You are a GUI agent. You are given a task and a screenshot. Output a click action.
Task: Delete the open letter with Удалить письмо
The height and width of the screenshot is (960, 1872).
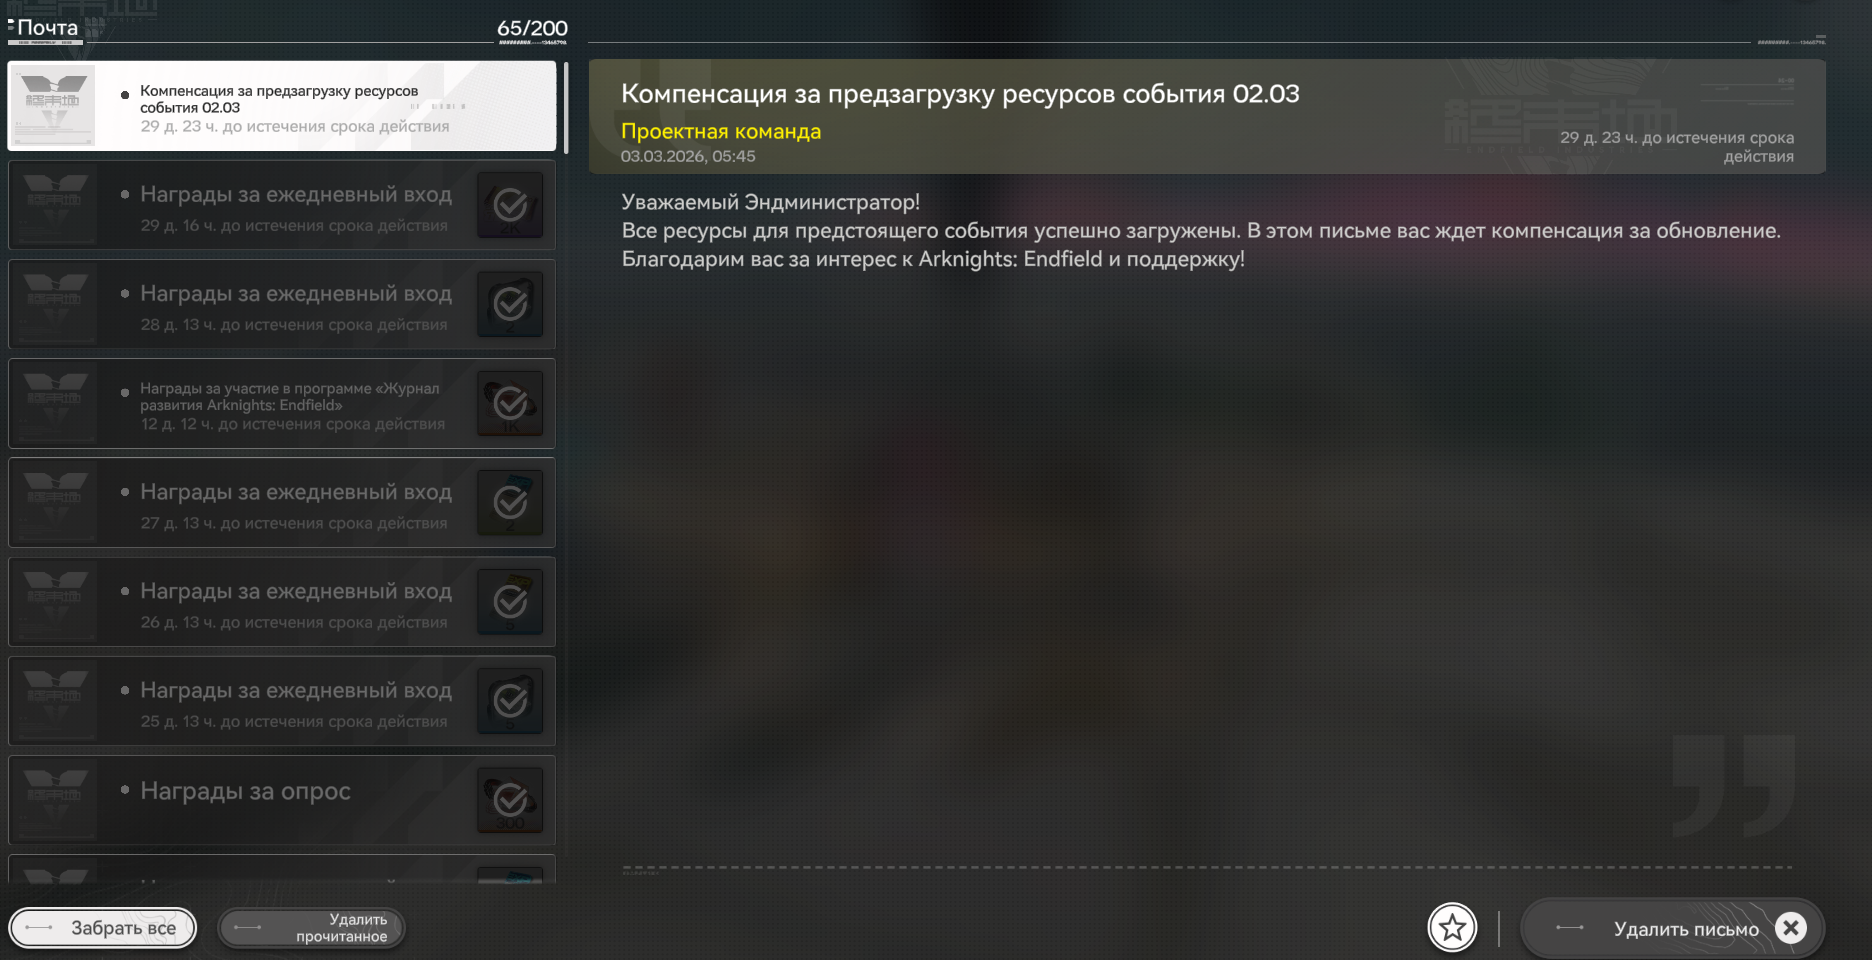coord(1672,929)
